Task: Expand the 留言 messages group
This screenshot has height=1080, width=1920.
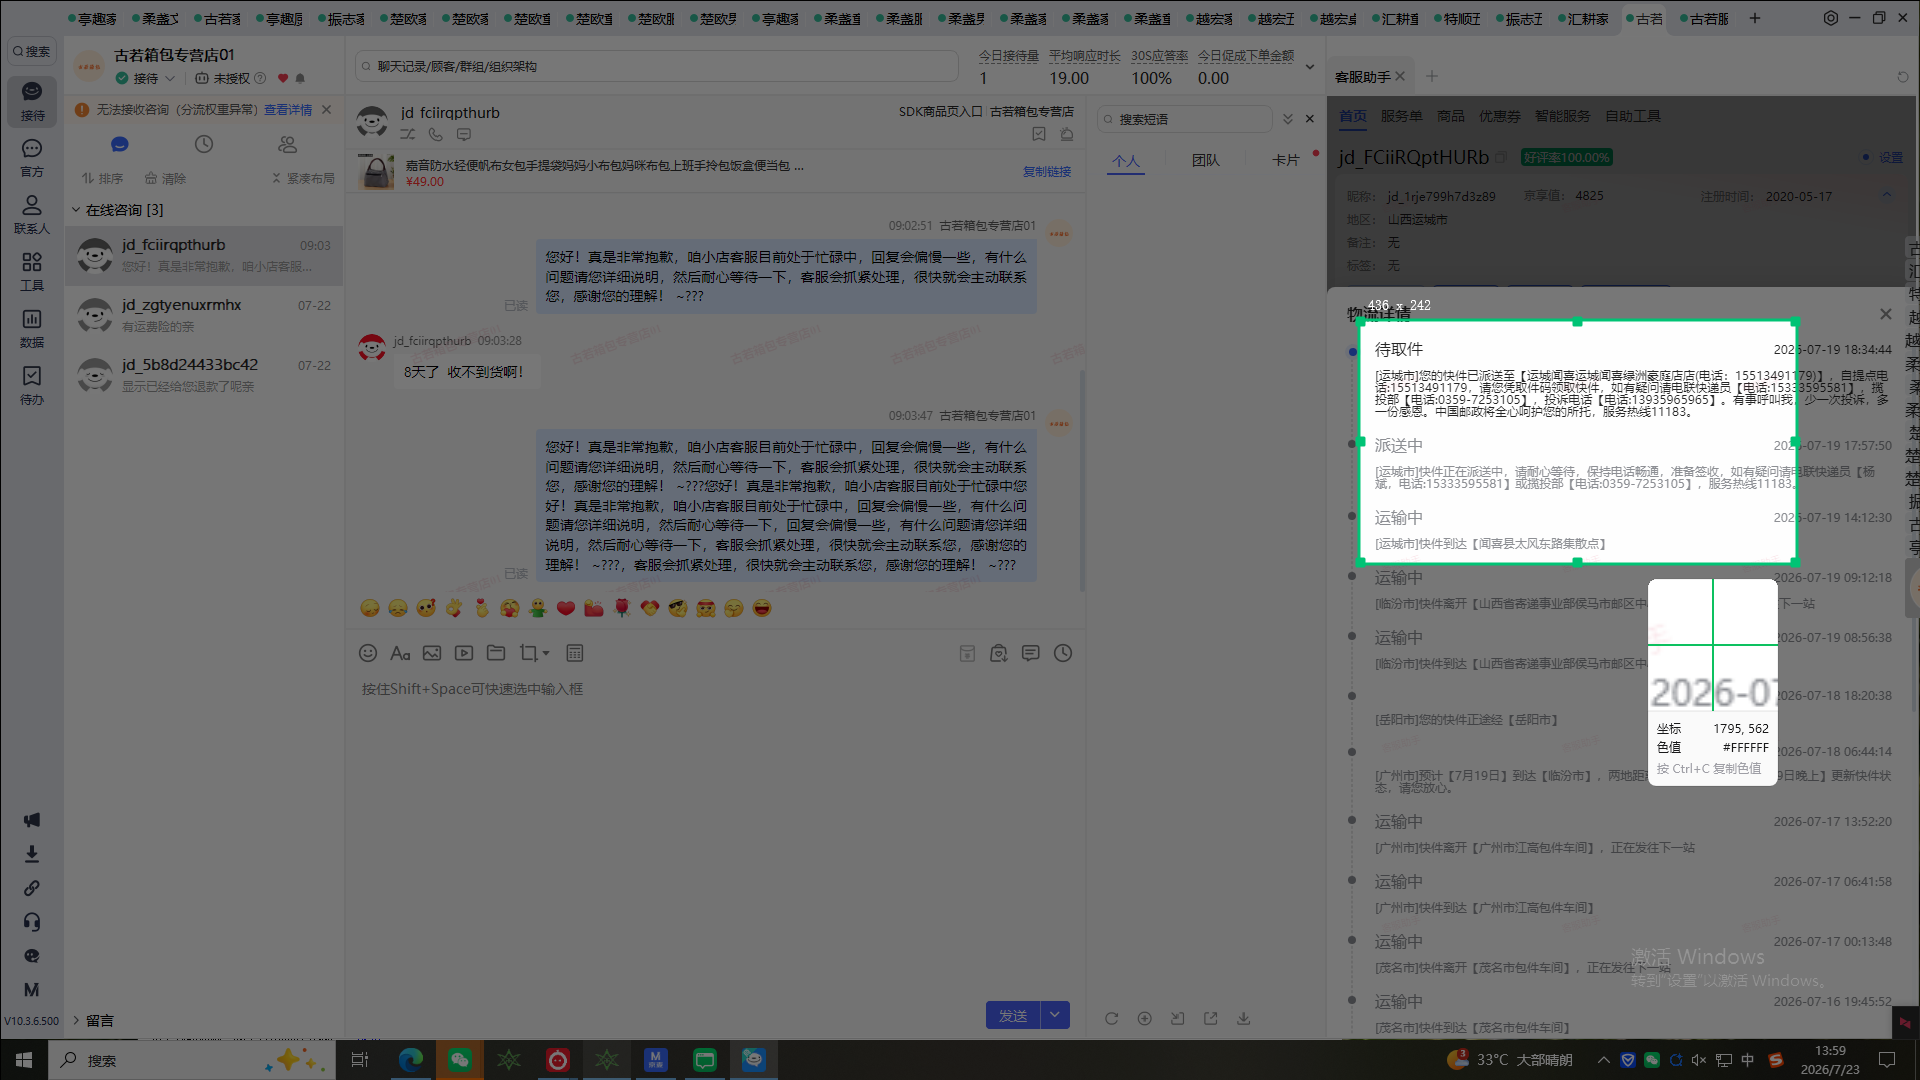Action: click(76, 1020)
